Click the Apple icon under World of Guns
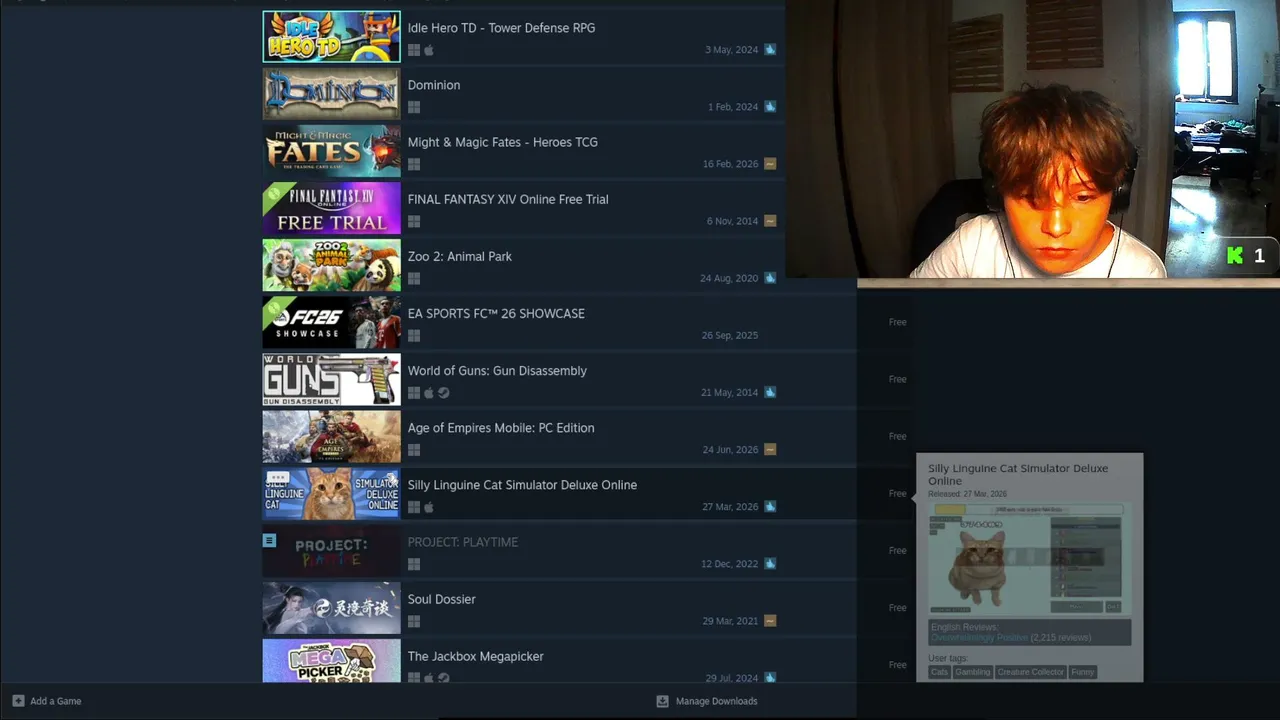The height and width of the screenshot is (720, 1280). click(429, 393)
